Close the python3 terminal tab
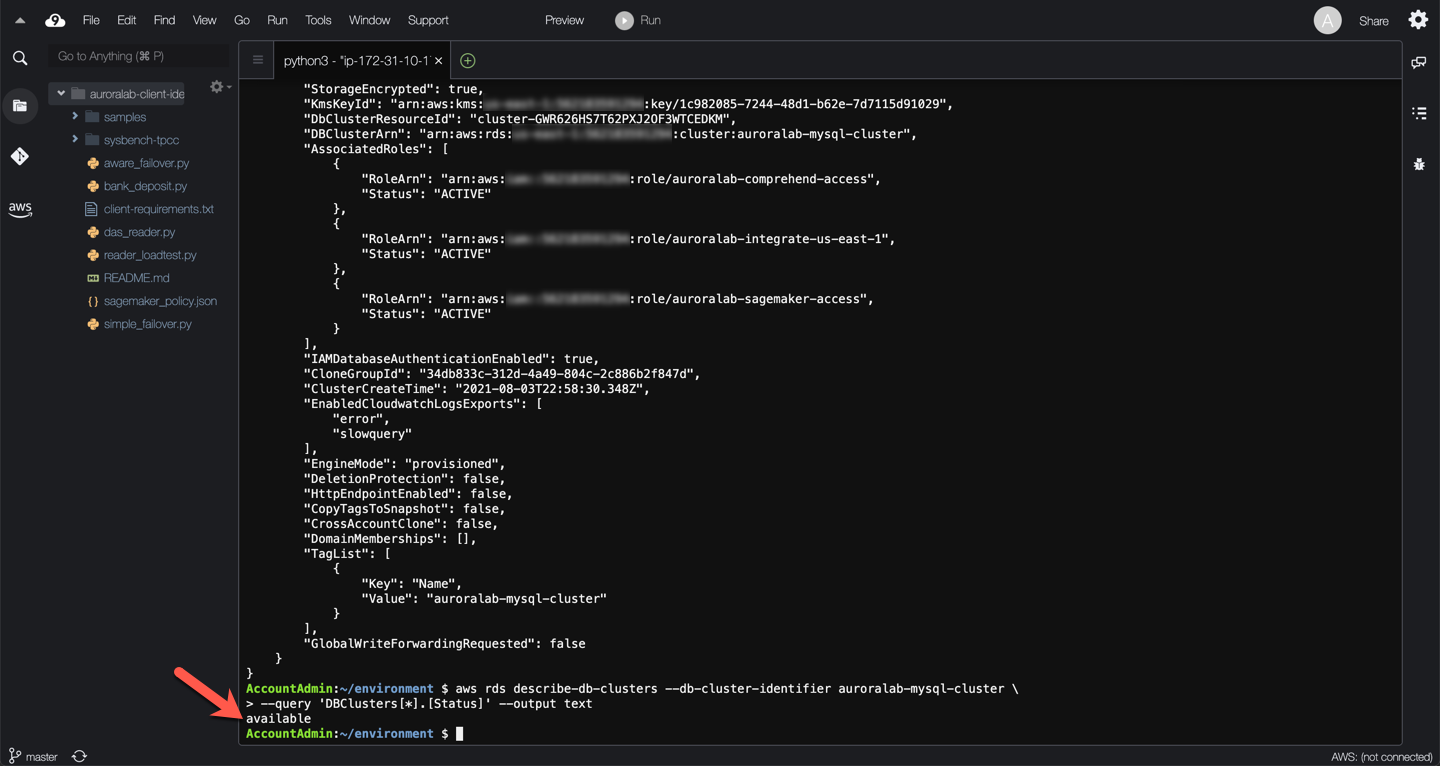The height and width of the screenshot is (766, 1440). coord(438,61)
